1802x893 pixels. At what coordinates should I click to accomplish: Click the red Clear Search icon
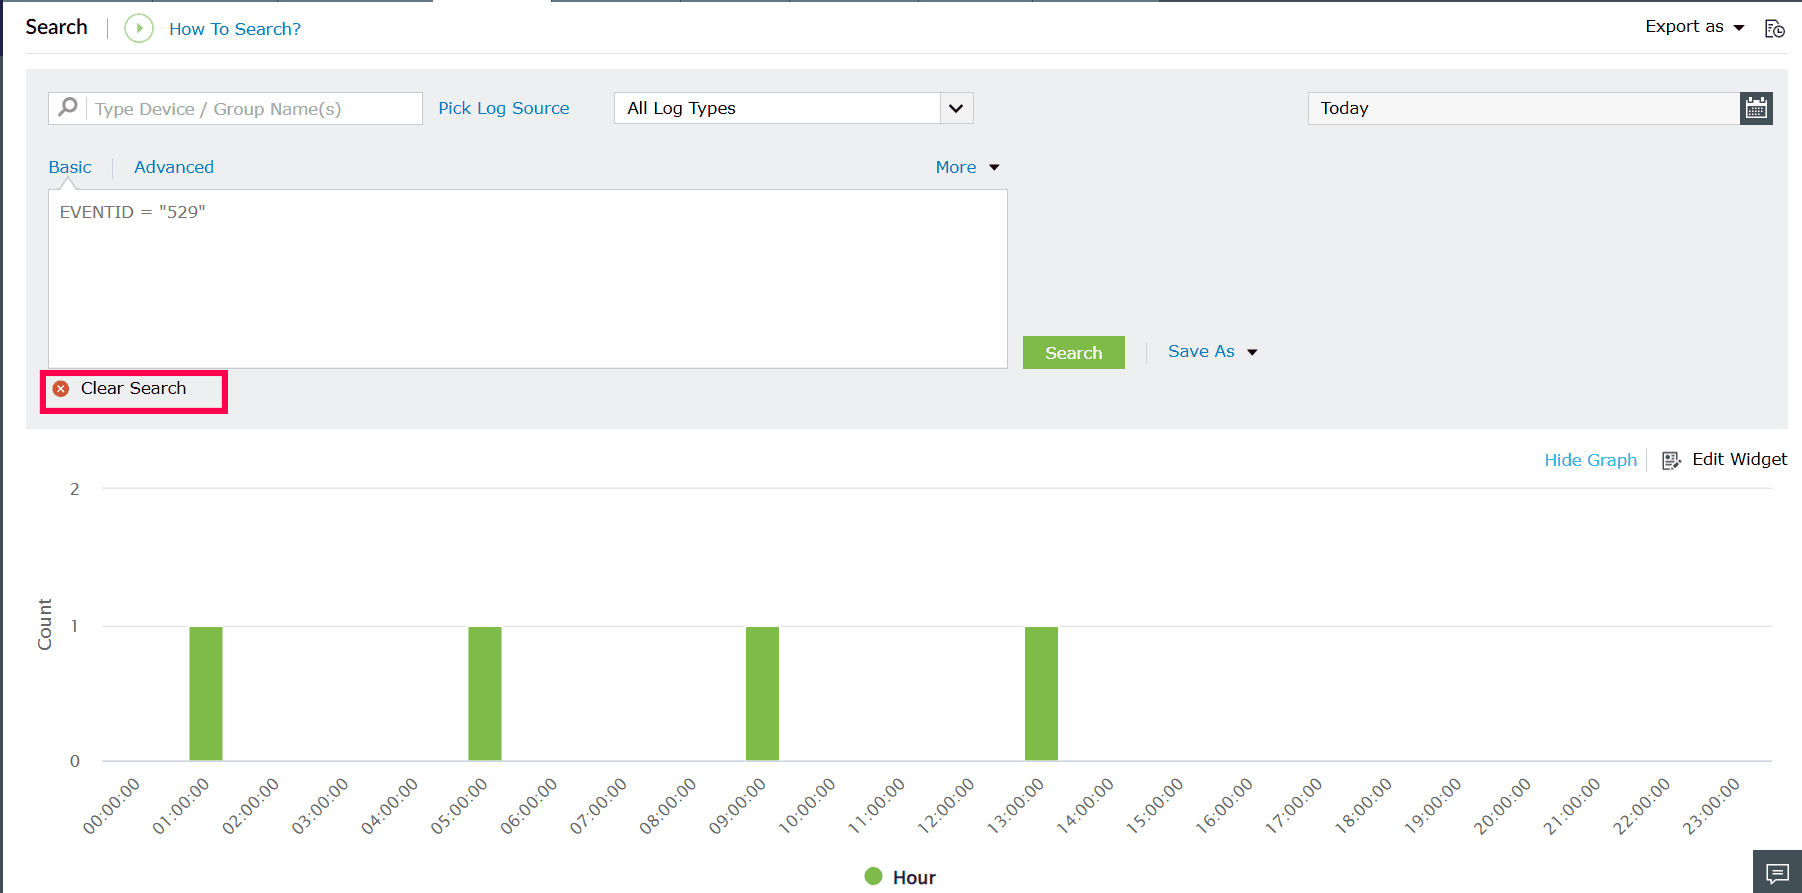click(x=61, y=388)
